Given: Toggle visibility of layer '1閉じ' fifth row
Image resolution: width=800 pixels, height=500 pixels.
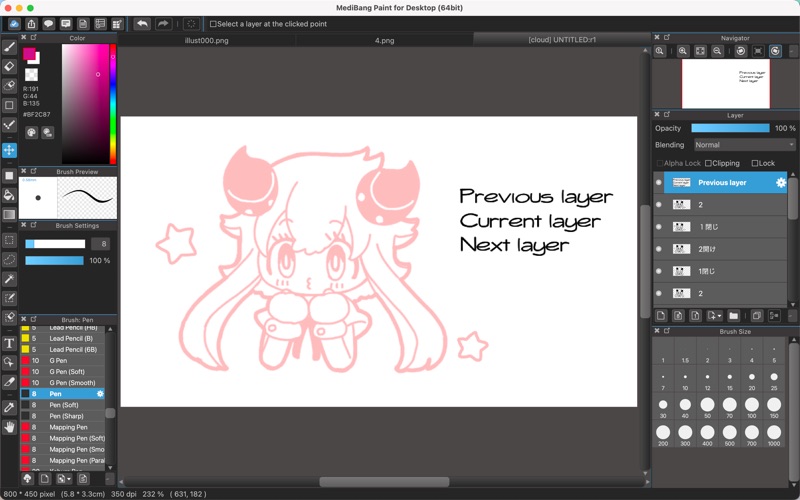Looking at the screenshot, I should pyautogui.click(x=659, y=271).
